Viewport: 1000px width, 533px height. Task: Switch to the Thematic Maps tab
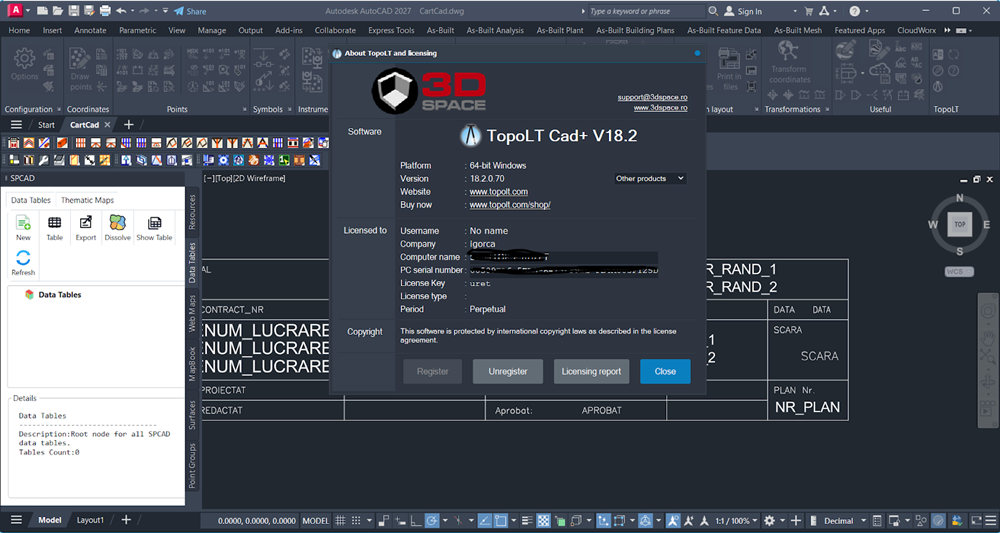coord(87,200)
